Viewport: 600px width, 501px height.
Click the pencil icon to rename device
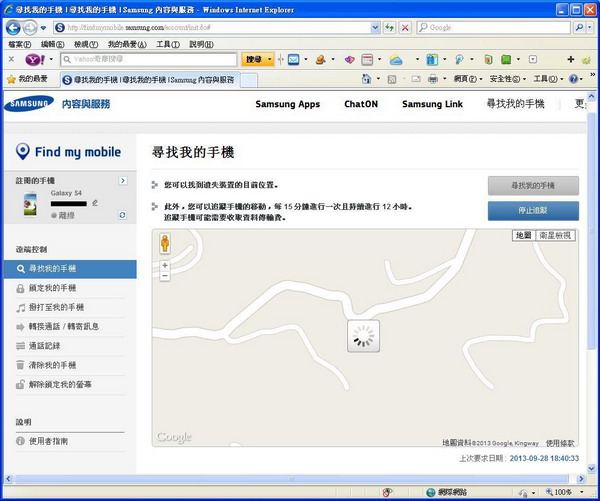point(95,203)
